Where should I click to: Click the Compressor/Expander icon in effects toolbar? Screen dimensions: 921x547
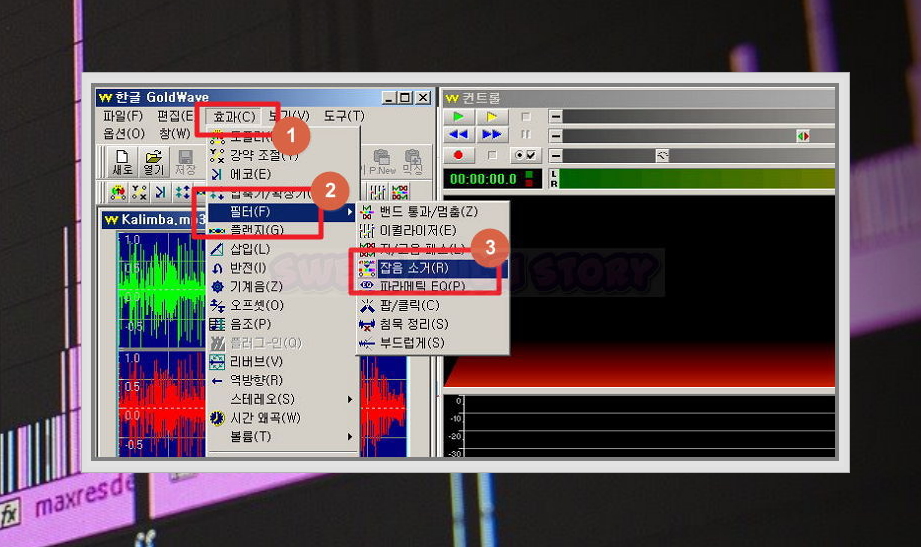[x=182, y=192]
